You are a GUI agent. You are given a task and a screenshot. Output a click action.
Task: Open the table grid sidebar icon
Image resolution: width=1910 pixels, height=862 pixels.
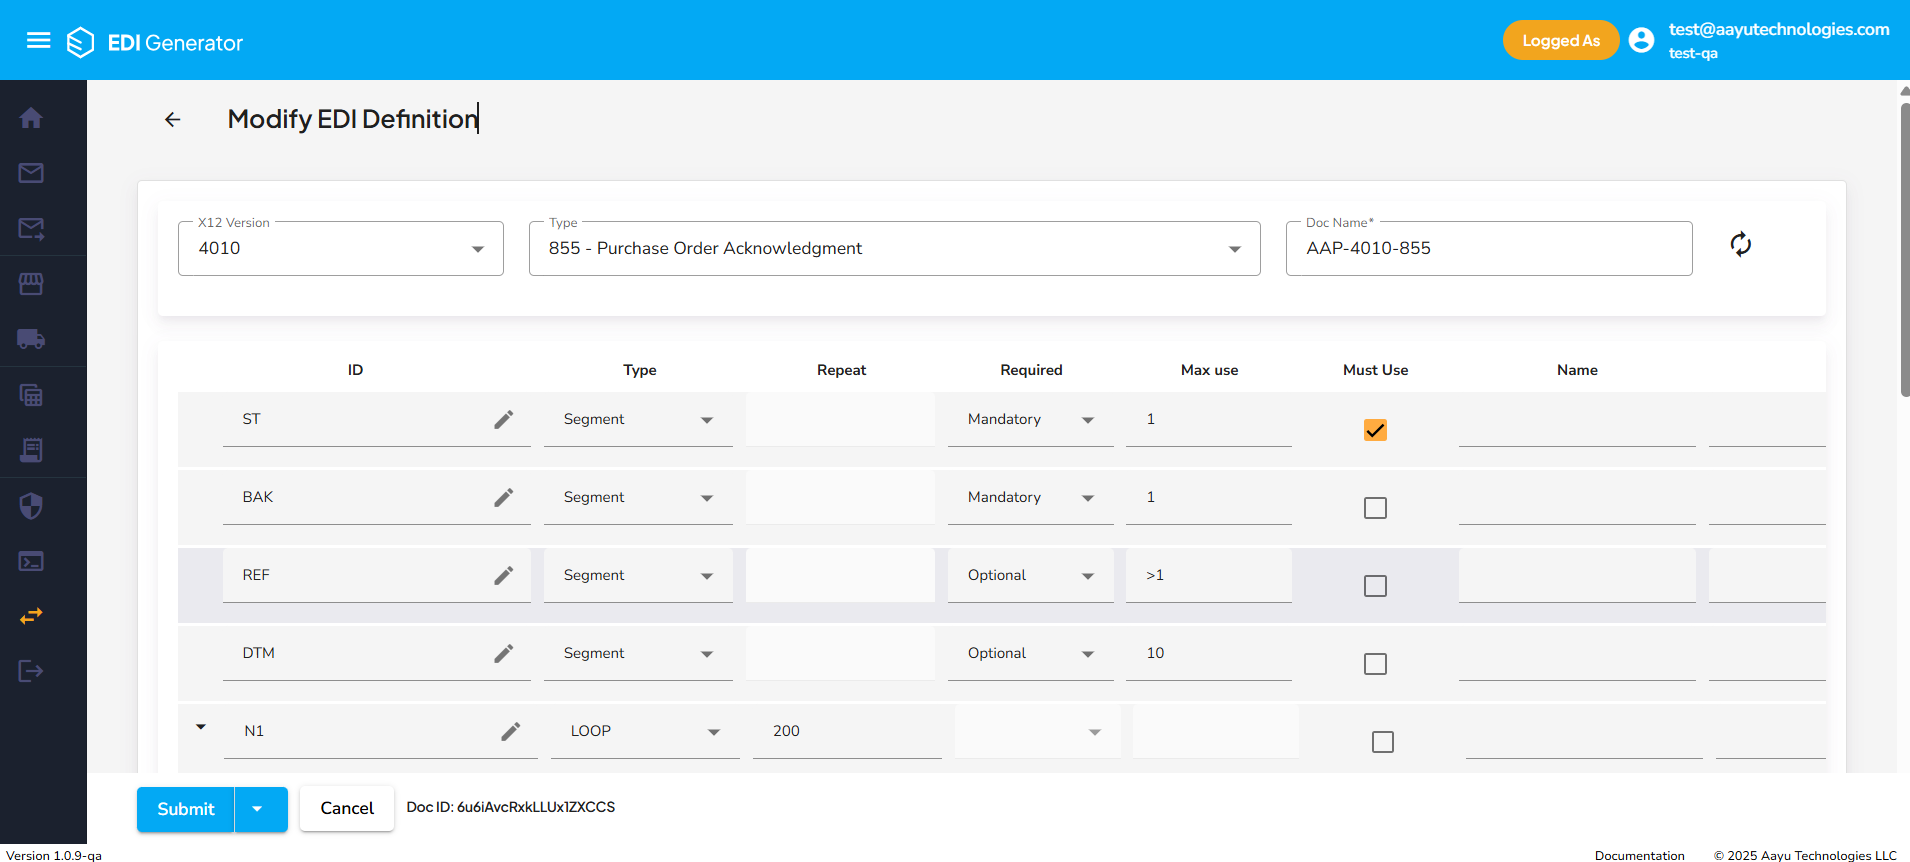(x=31, y=395)
